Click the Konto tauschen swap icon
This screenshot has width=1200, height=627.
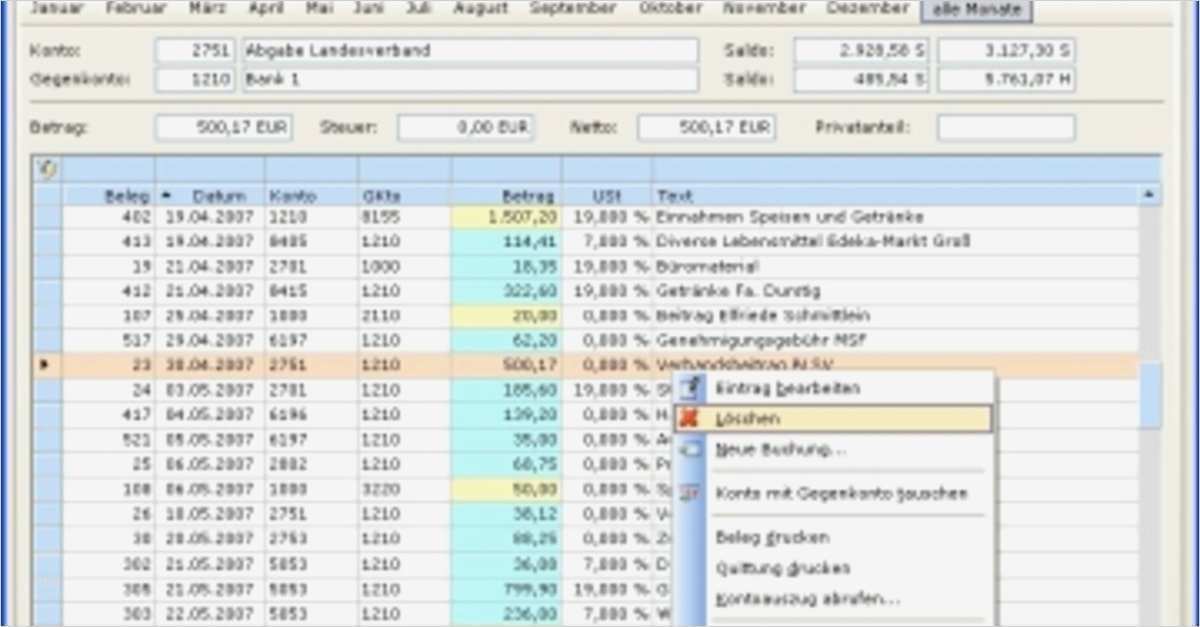[x=689, y=493]
